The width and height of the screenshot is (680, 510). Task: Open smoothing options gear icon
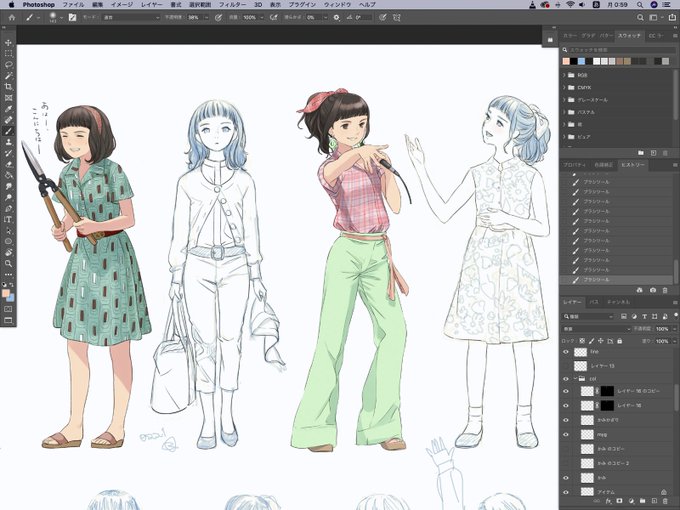(x=337, y=17)
